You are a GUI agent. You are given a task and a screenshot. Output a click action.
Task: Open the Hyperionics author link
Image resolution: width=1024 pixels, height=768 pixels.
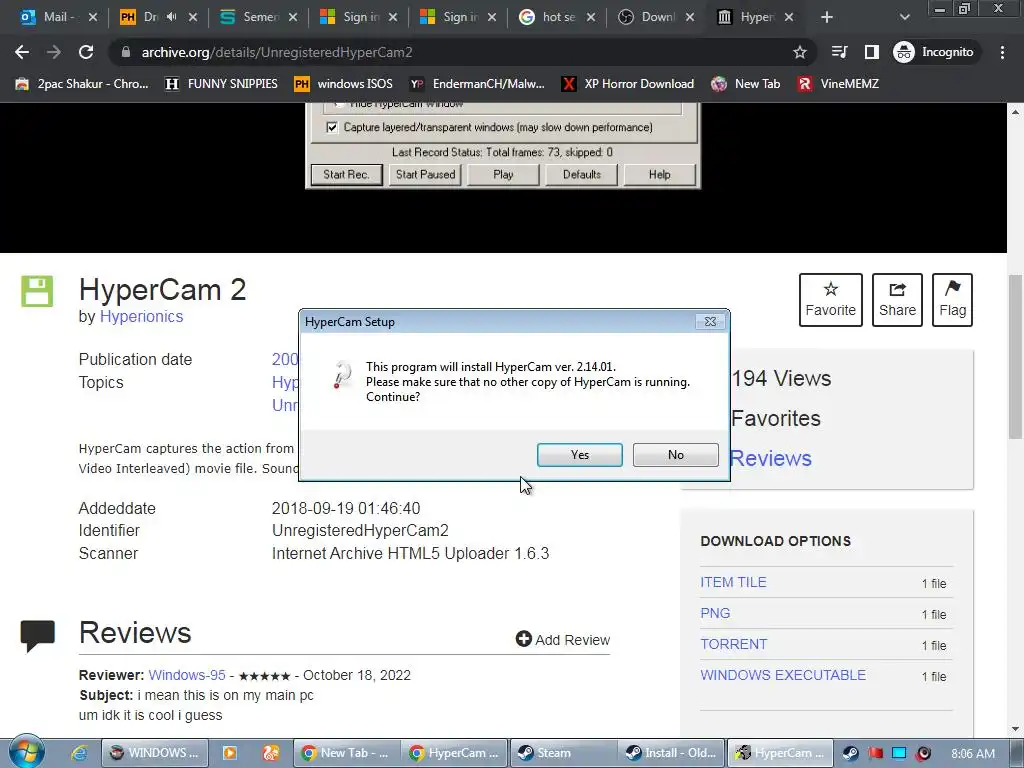(141, 316)
